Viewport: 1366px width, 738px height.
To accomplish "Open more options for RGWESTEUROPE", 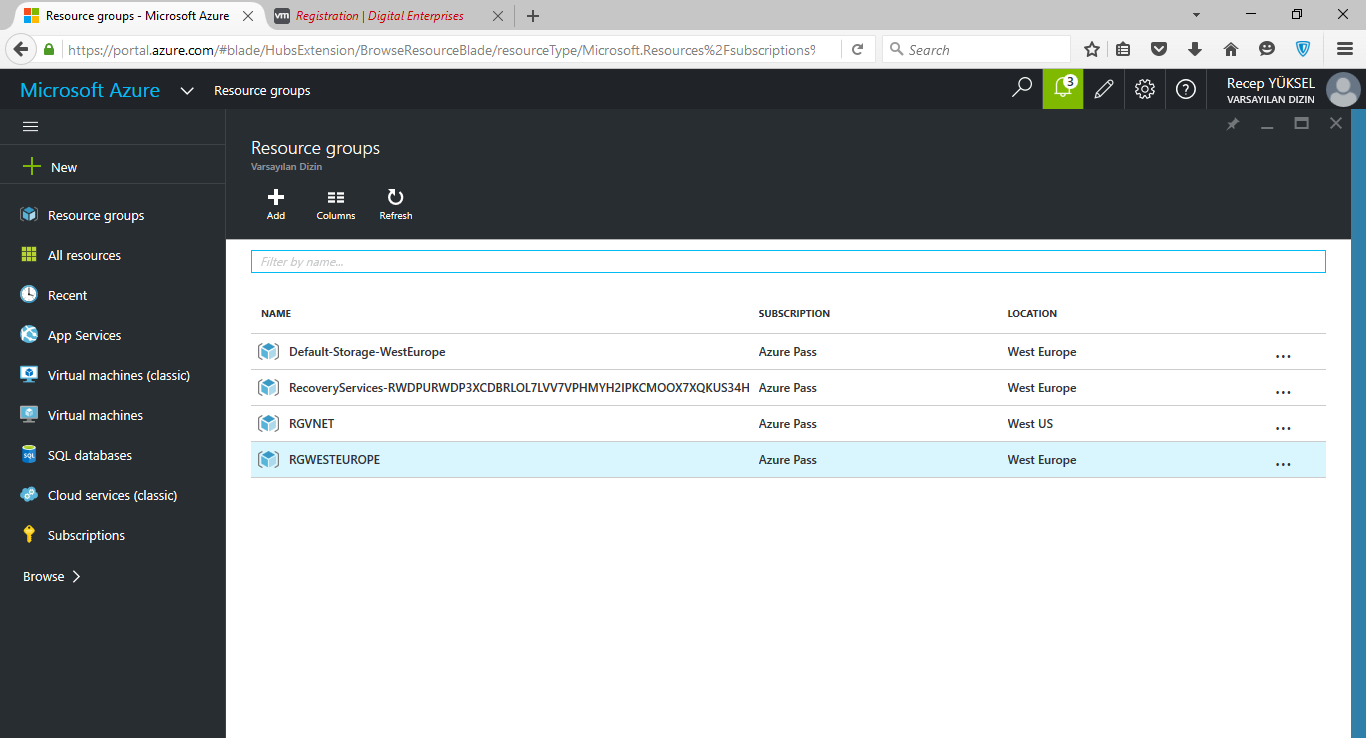I will tap(1283, 463).
